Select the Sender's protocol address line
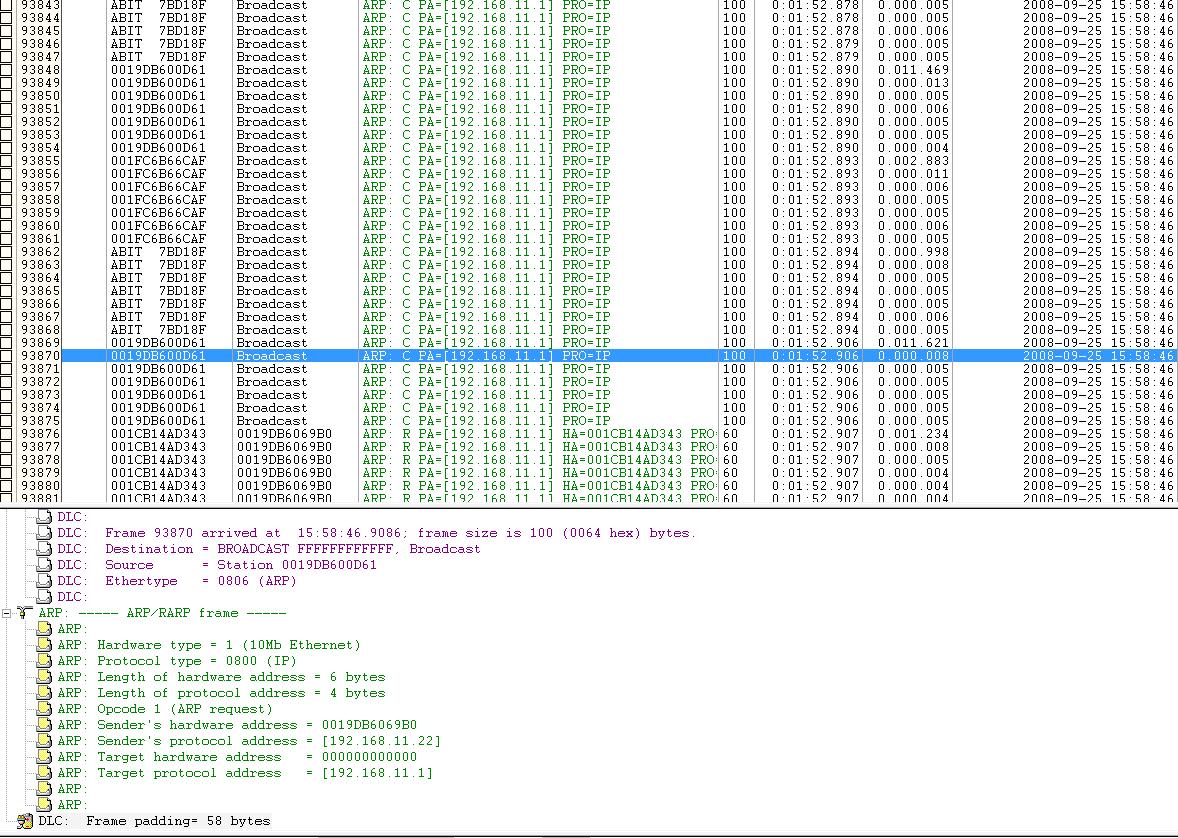This screenshot has width=1178, height=838. coord(268,741)
